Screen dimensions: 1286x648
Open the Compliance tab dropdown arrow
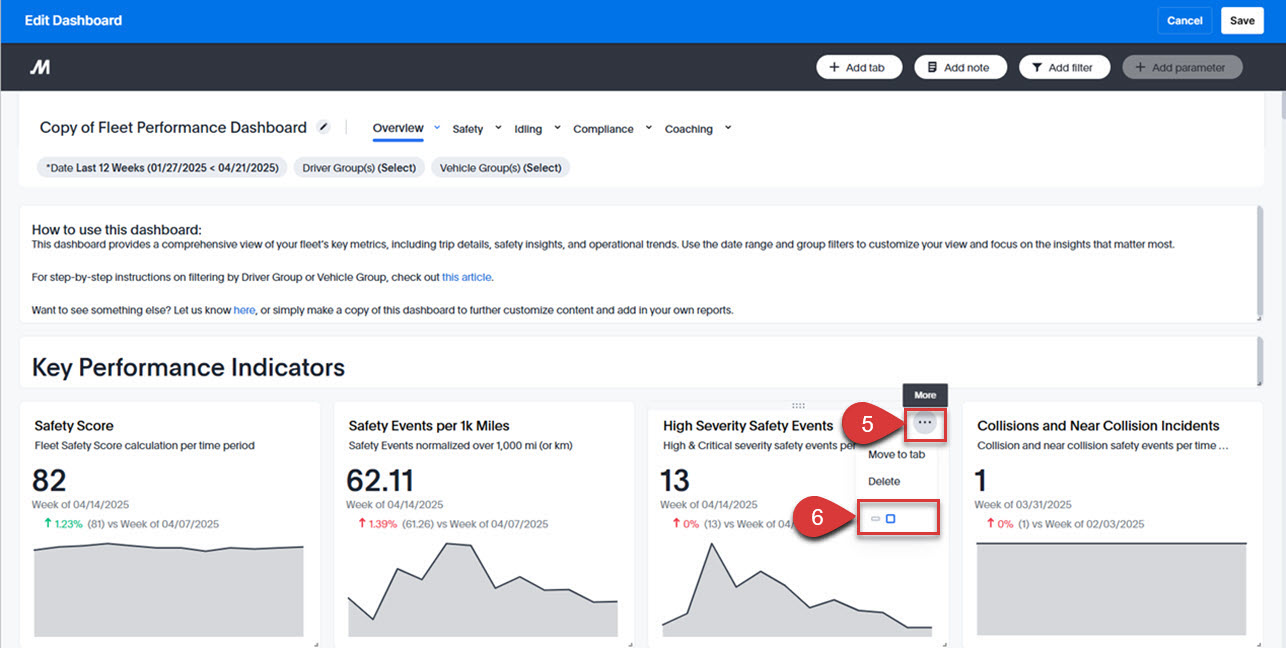tap(648, 128)
